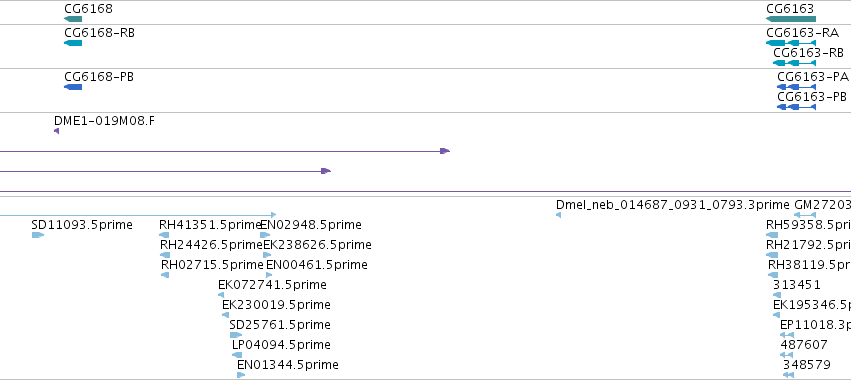Viewport: 851px width, 380px height.
Task: Click the EN02948.5prime EST arrow
Action: 265,235
